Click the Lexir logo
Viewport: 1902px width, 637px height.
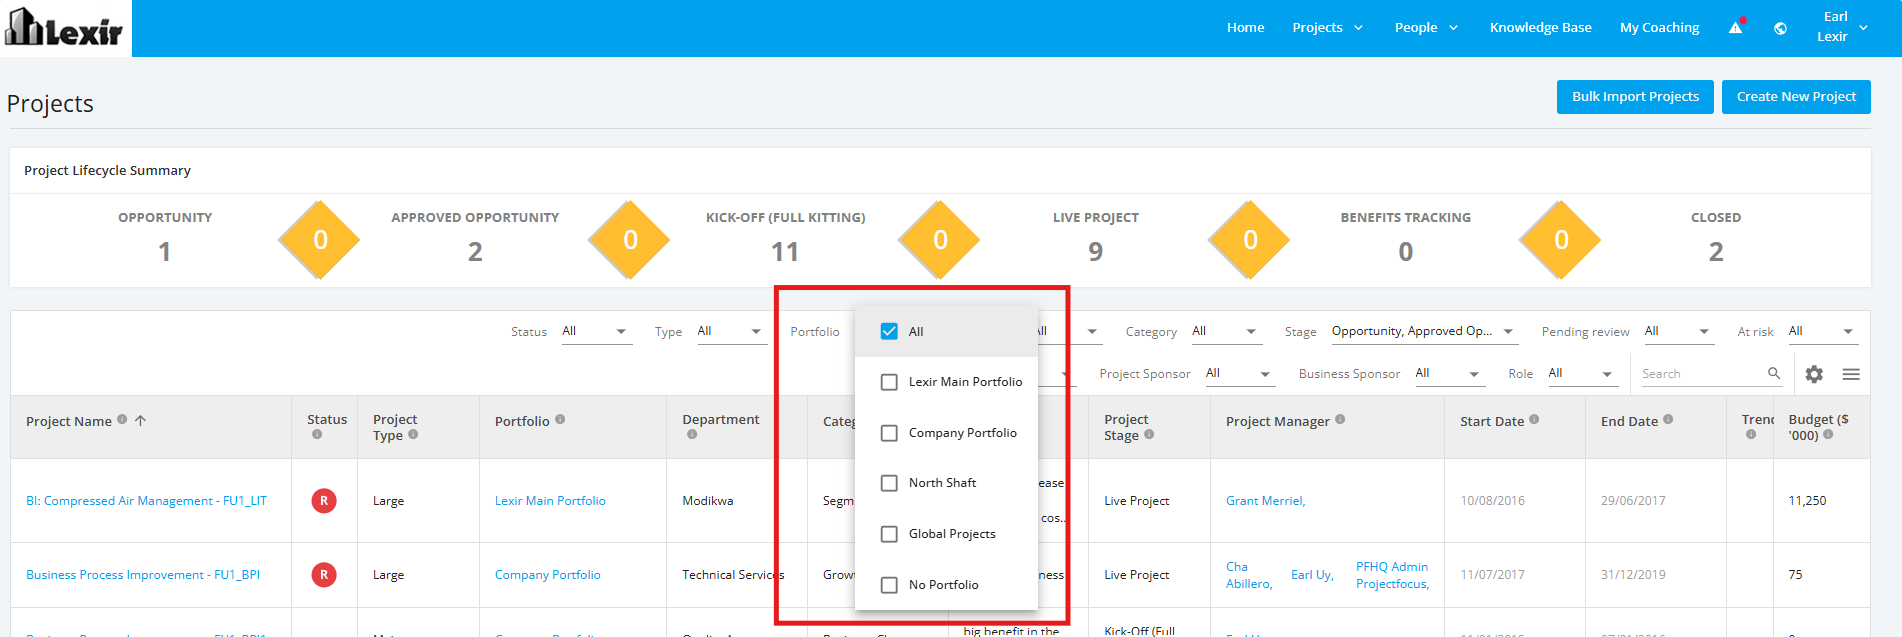coord(65,28)
